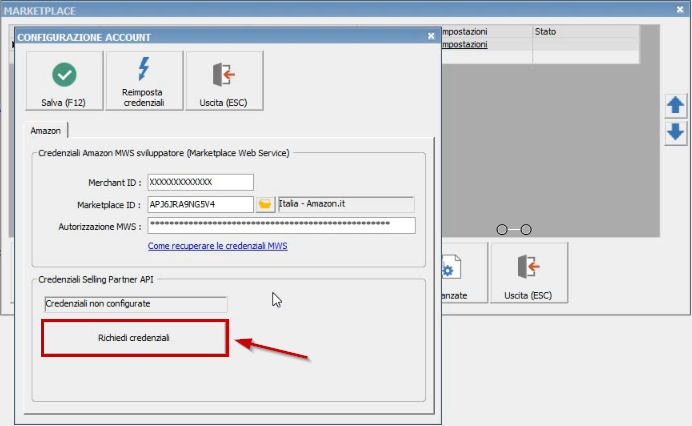Open Marketplace ID folder lookup icon
Viewport: 692px width, 426px height.
[265, 204]
